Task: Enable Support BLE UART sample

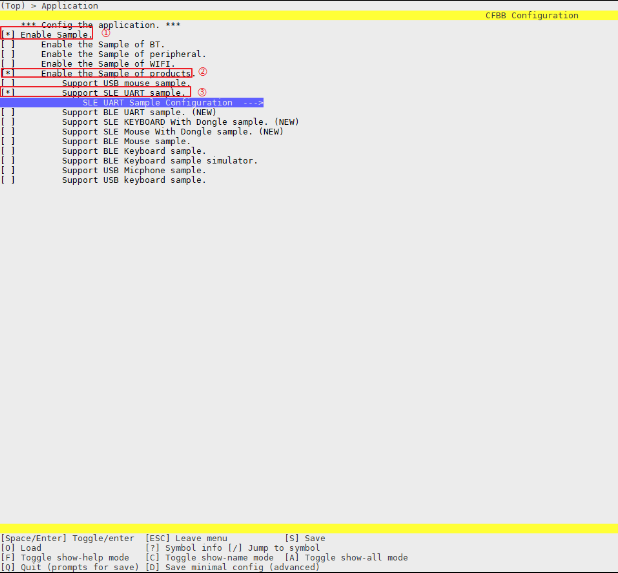Action: point(8,113)
